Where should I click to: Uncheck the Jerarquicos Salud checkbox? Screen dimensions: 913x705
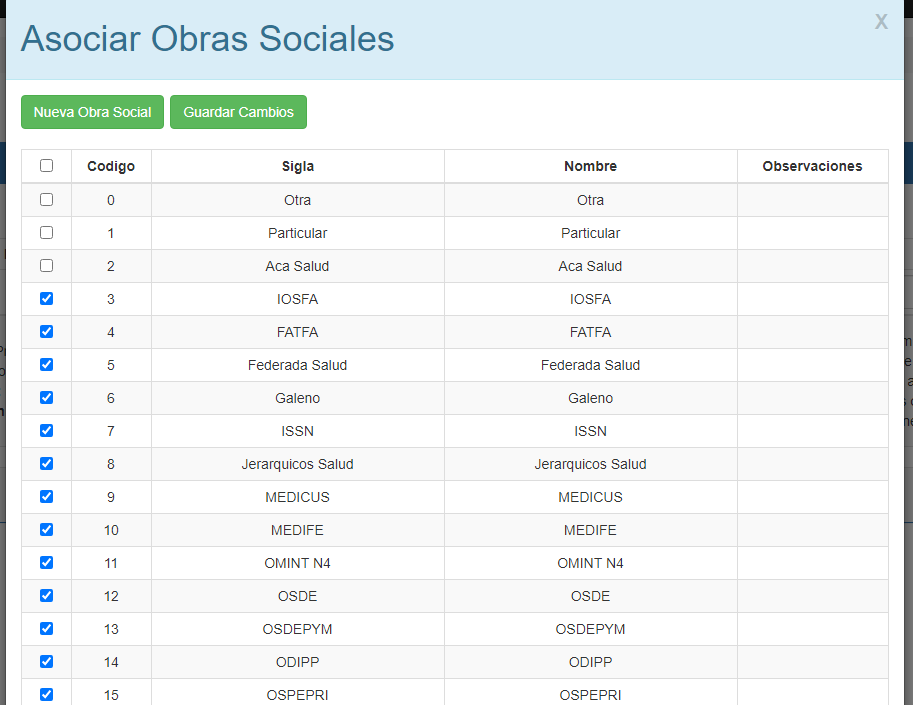[46, 464]
